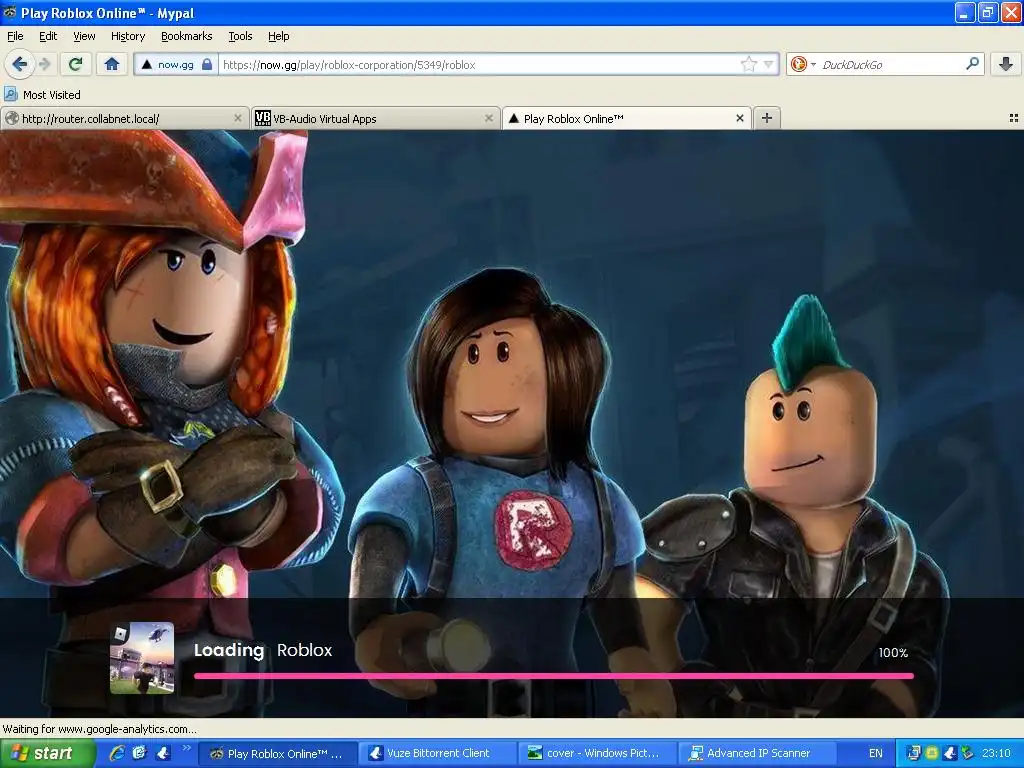Minimize the Mypal browser window
The image size is (1024, 768).
[x=965, y=12]
